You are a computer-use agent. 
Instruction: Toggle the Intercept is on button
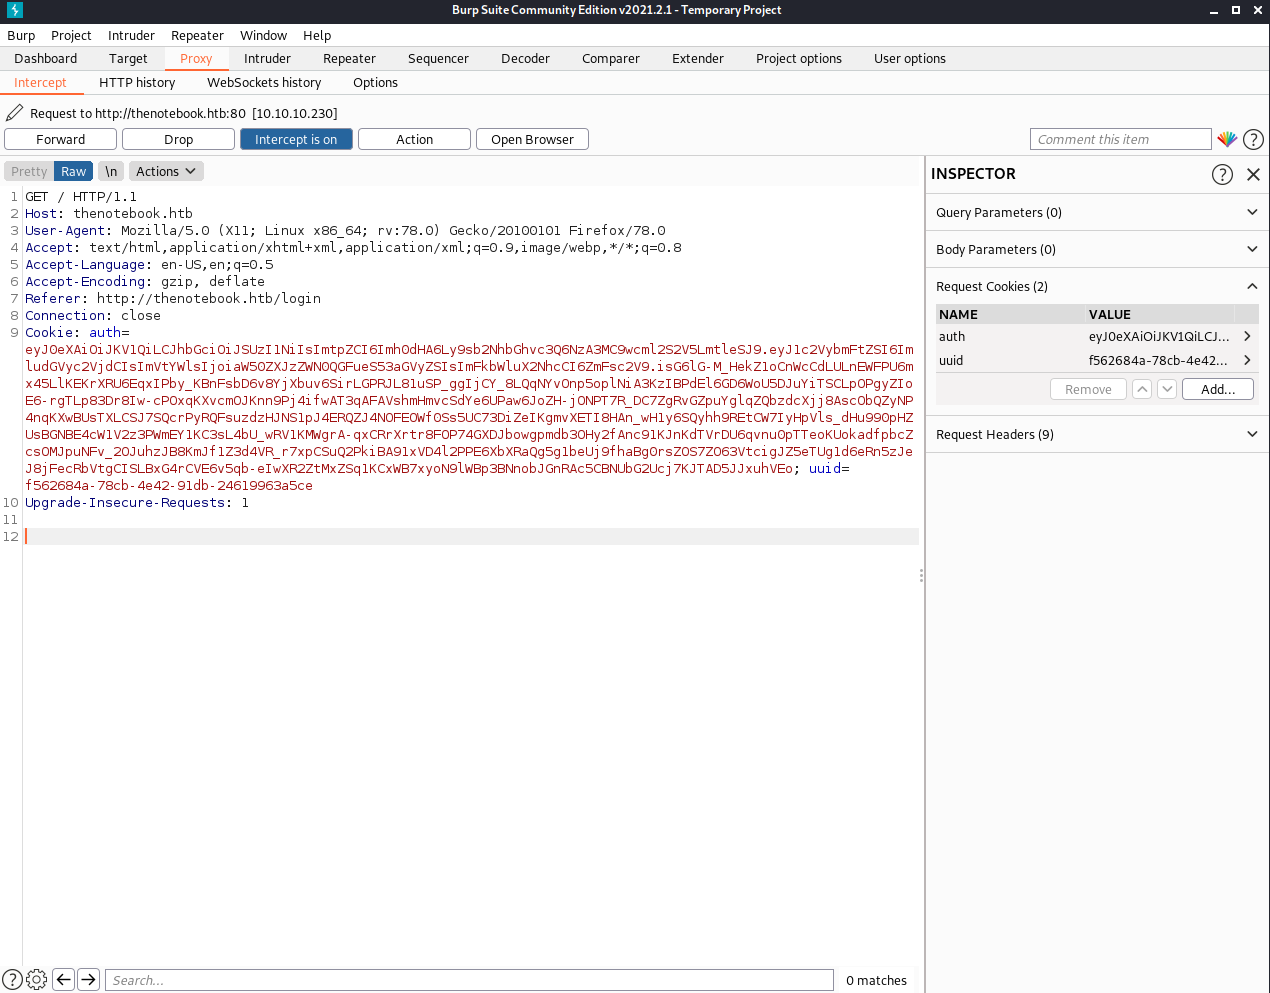pos(296,139)
